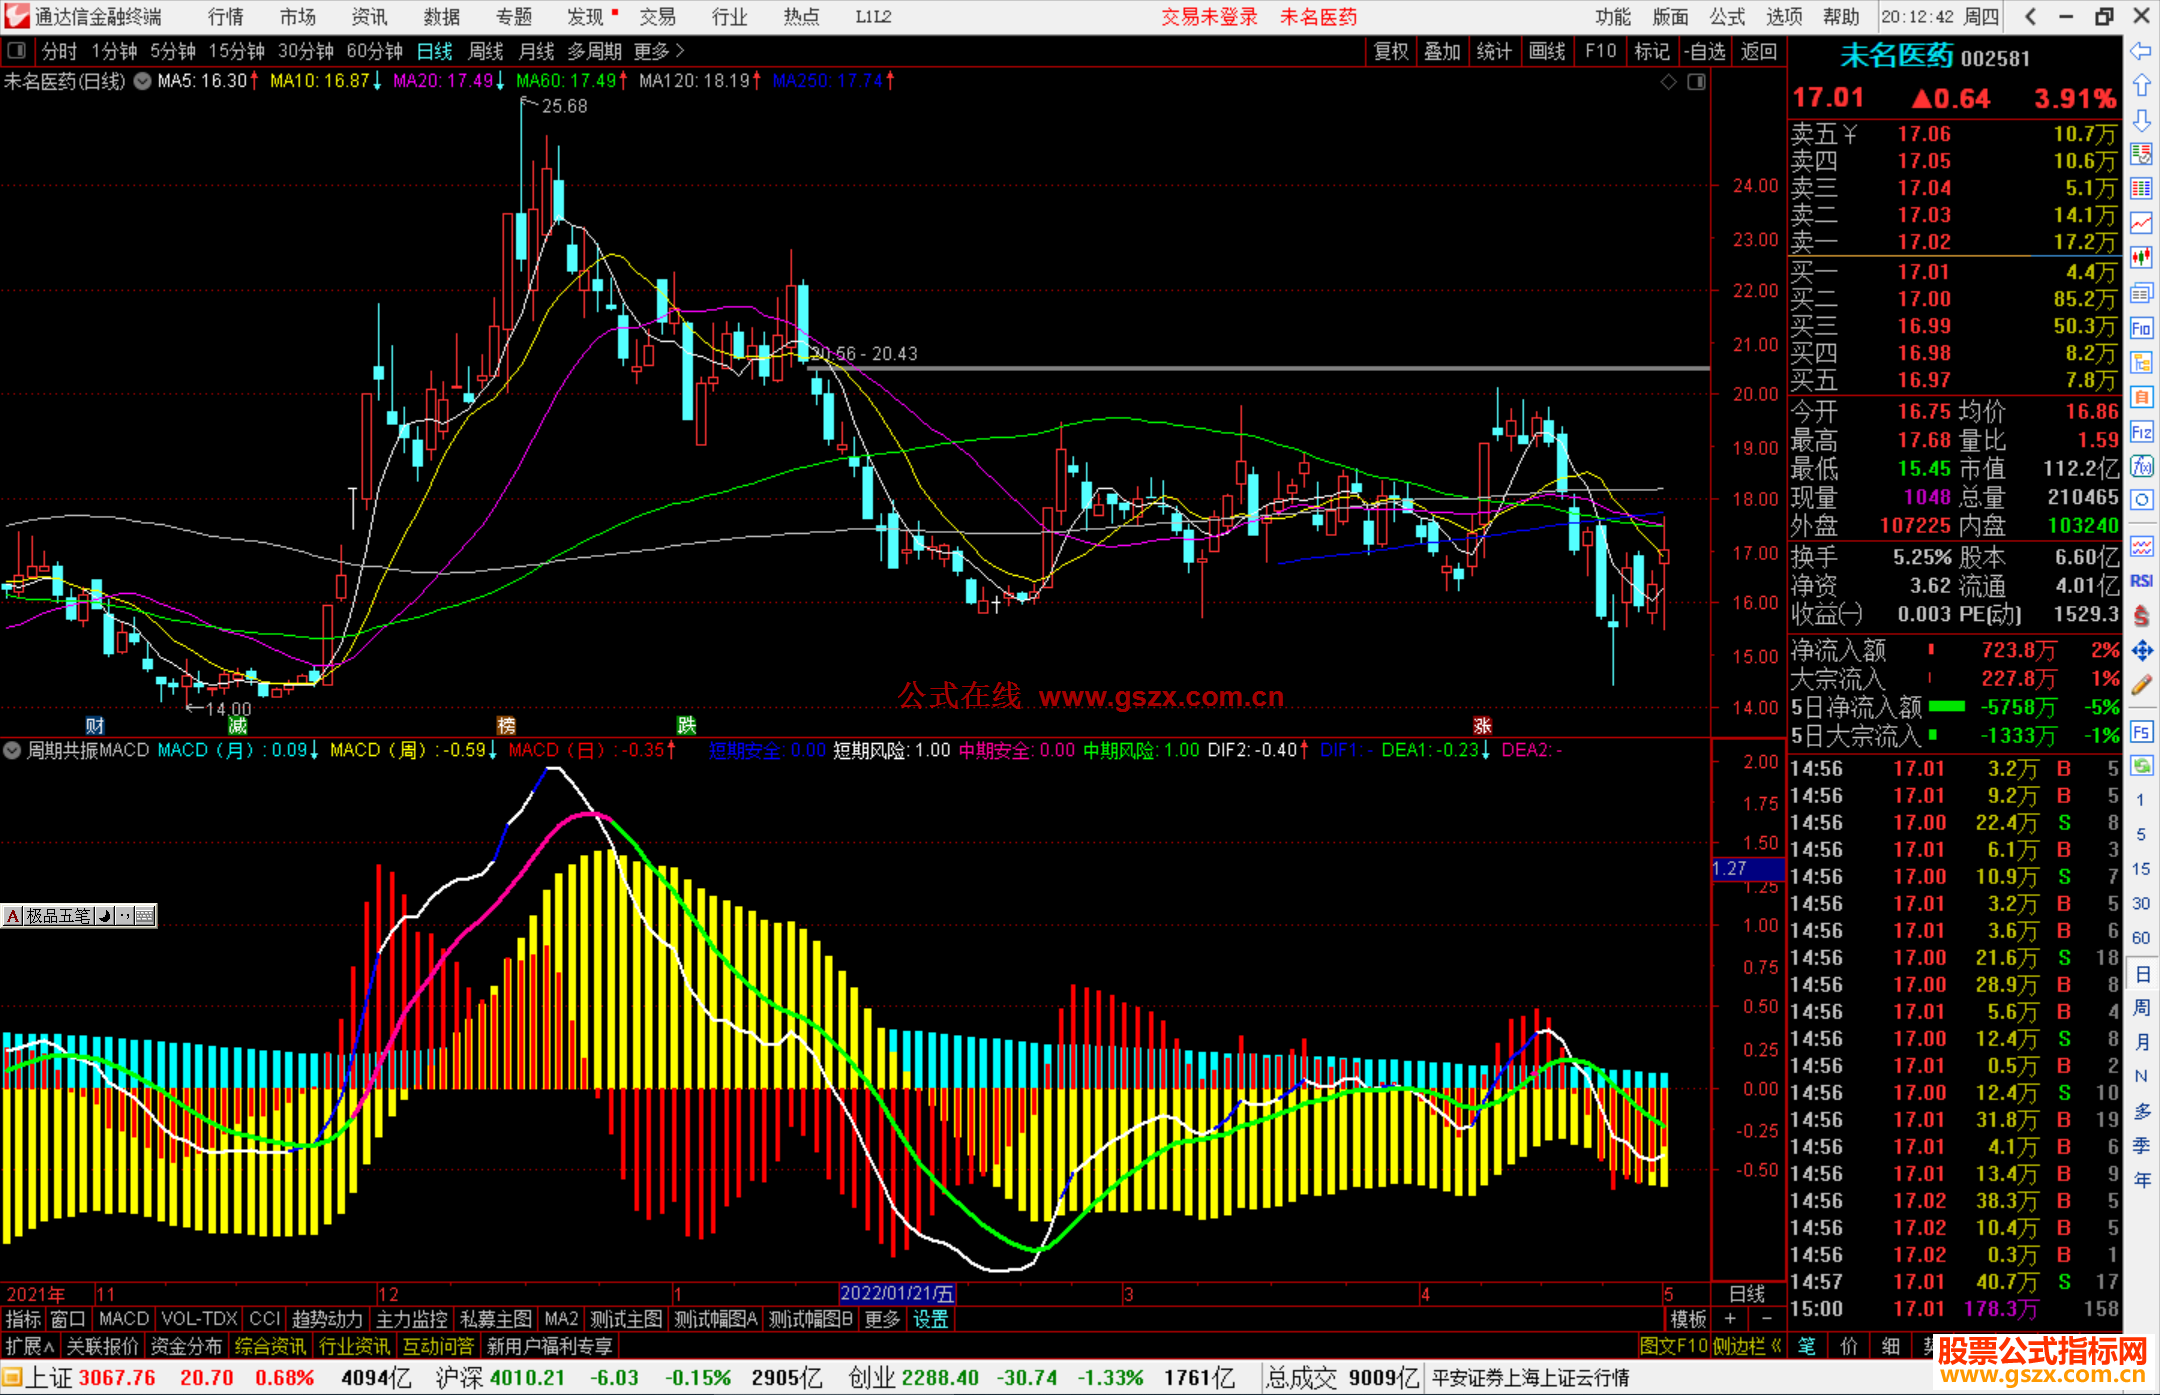2160x1395 pixels.
Task: Open the 交易 menu
Action: click(x=657, y=16)
